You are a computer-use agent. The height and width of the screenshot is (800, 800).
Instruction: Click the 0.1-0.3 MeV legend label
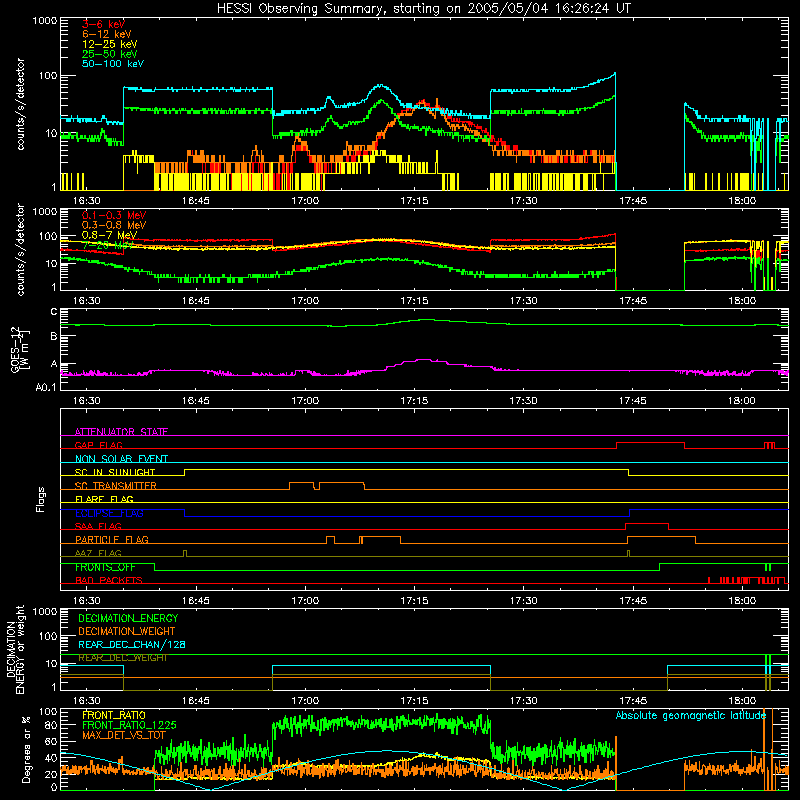tap(114, 215)
